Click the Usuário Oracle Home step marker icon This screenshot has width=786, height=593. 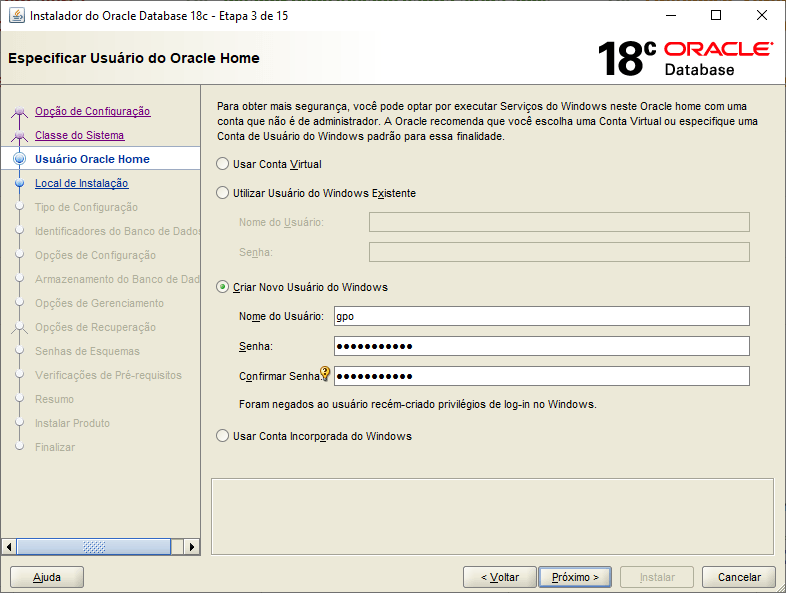pos(19,159)
